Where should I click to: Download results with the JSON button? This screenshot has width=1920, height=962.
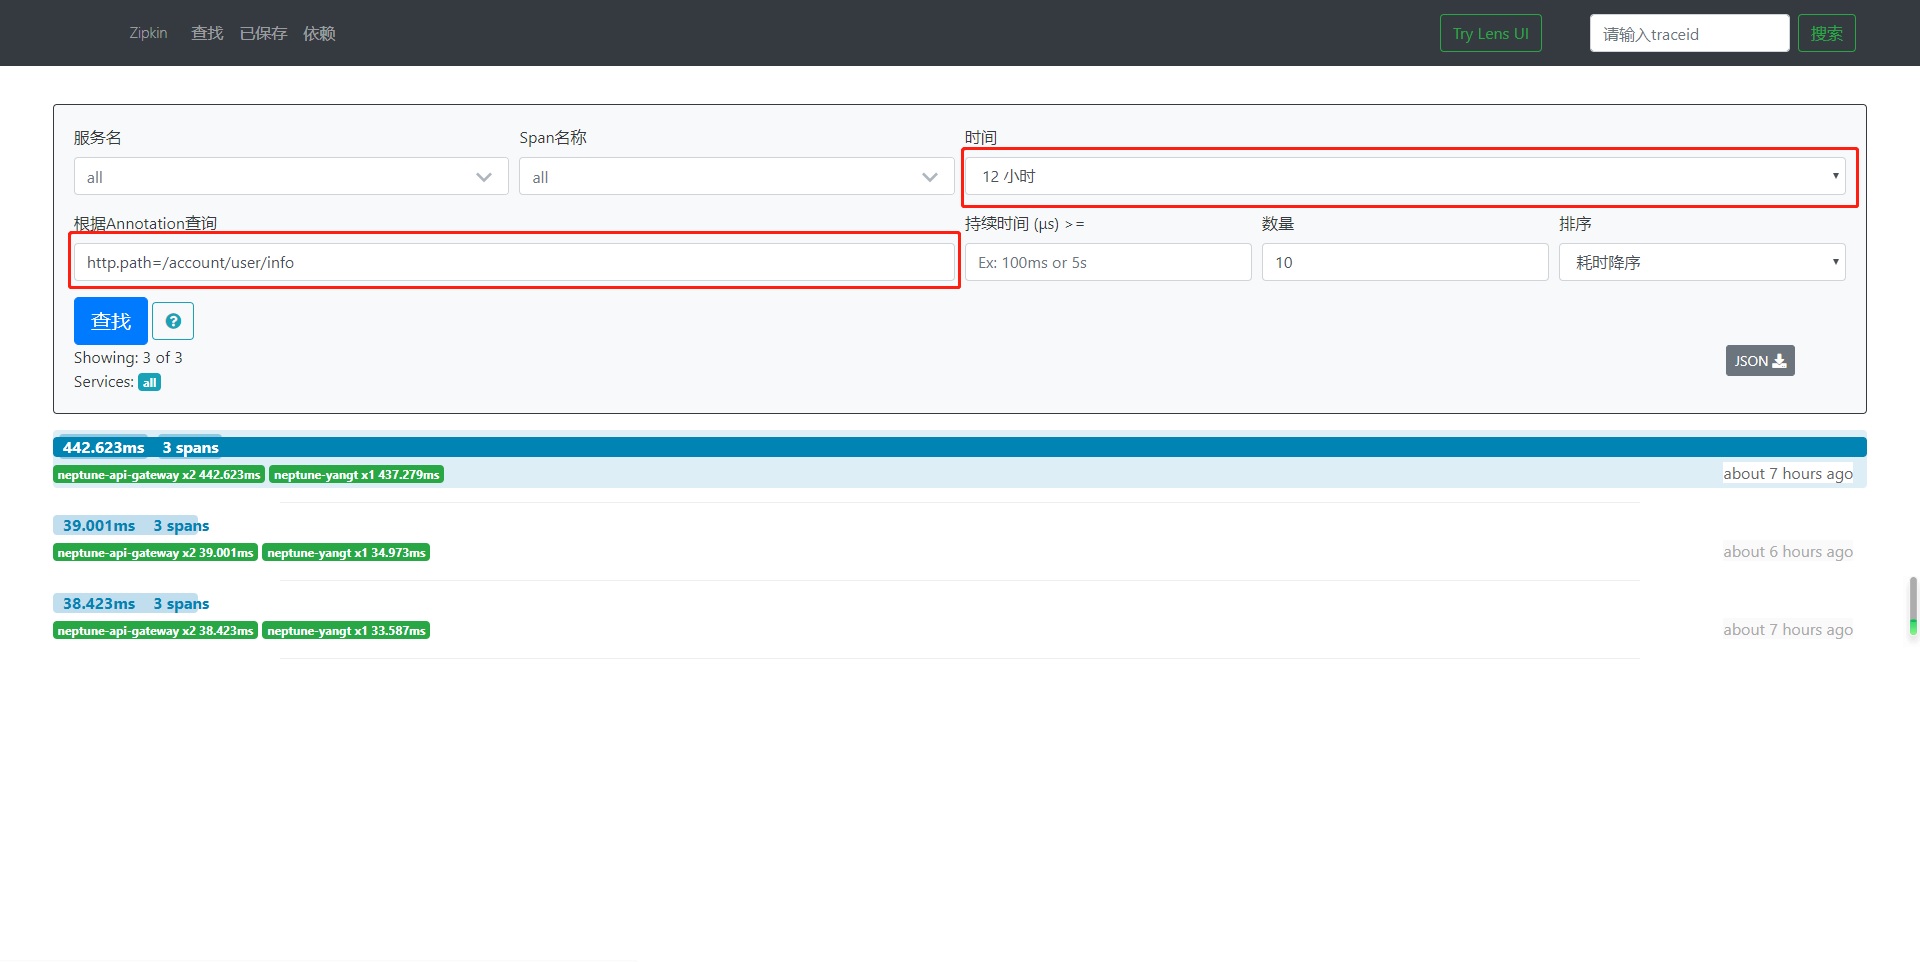coord(1759,361)
